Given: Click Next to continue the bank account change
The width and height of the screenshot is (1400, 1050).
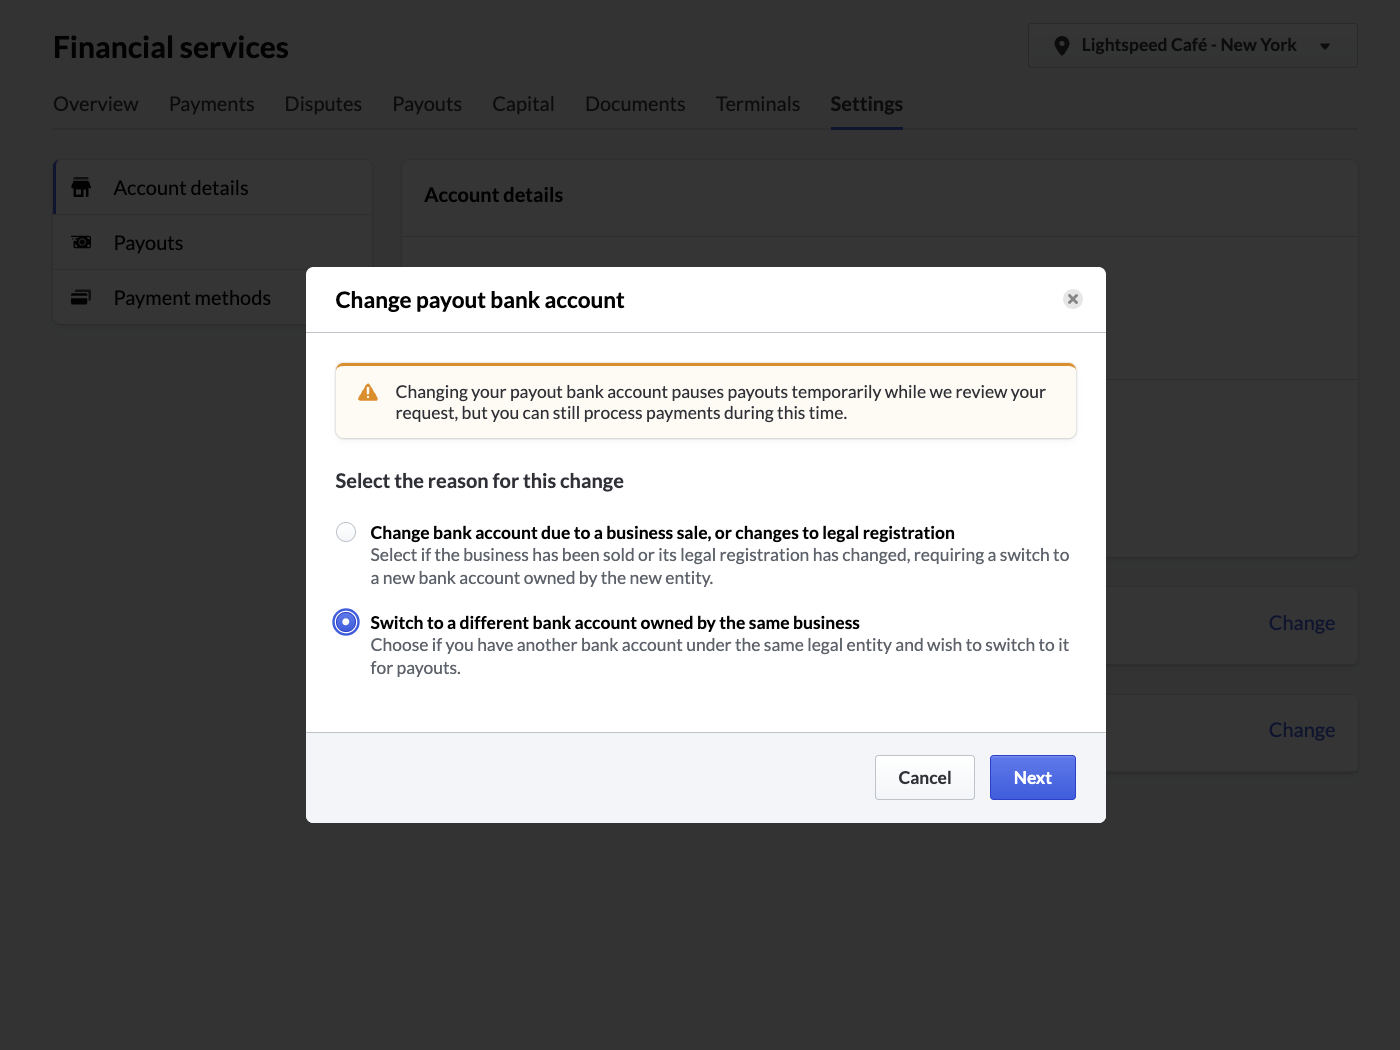Looking at the screenshot, I should (1032, 777).
